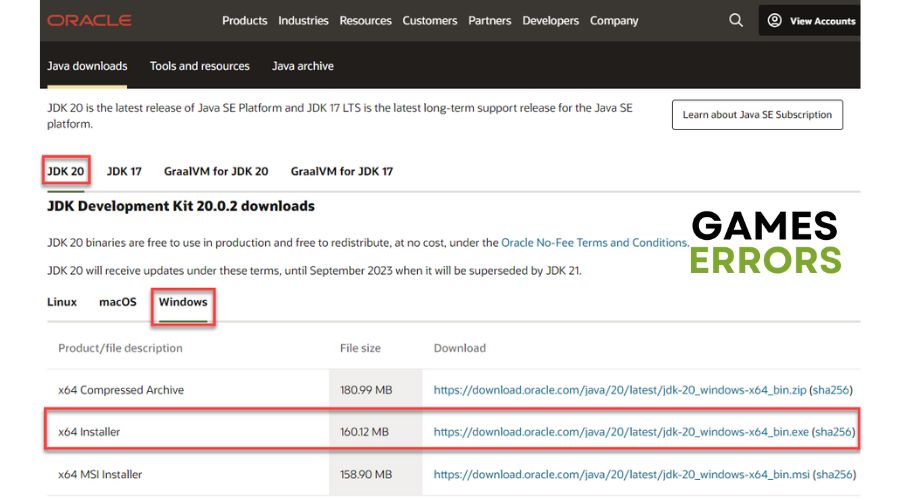Select the JDK 20 tab
This screenshot has width=900, height=500.
65,171
